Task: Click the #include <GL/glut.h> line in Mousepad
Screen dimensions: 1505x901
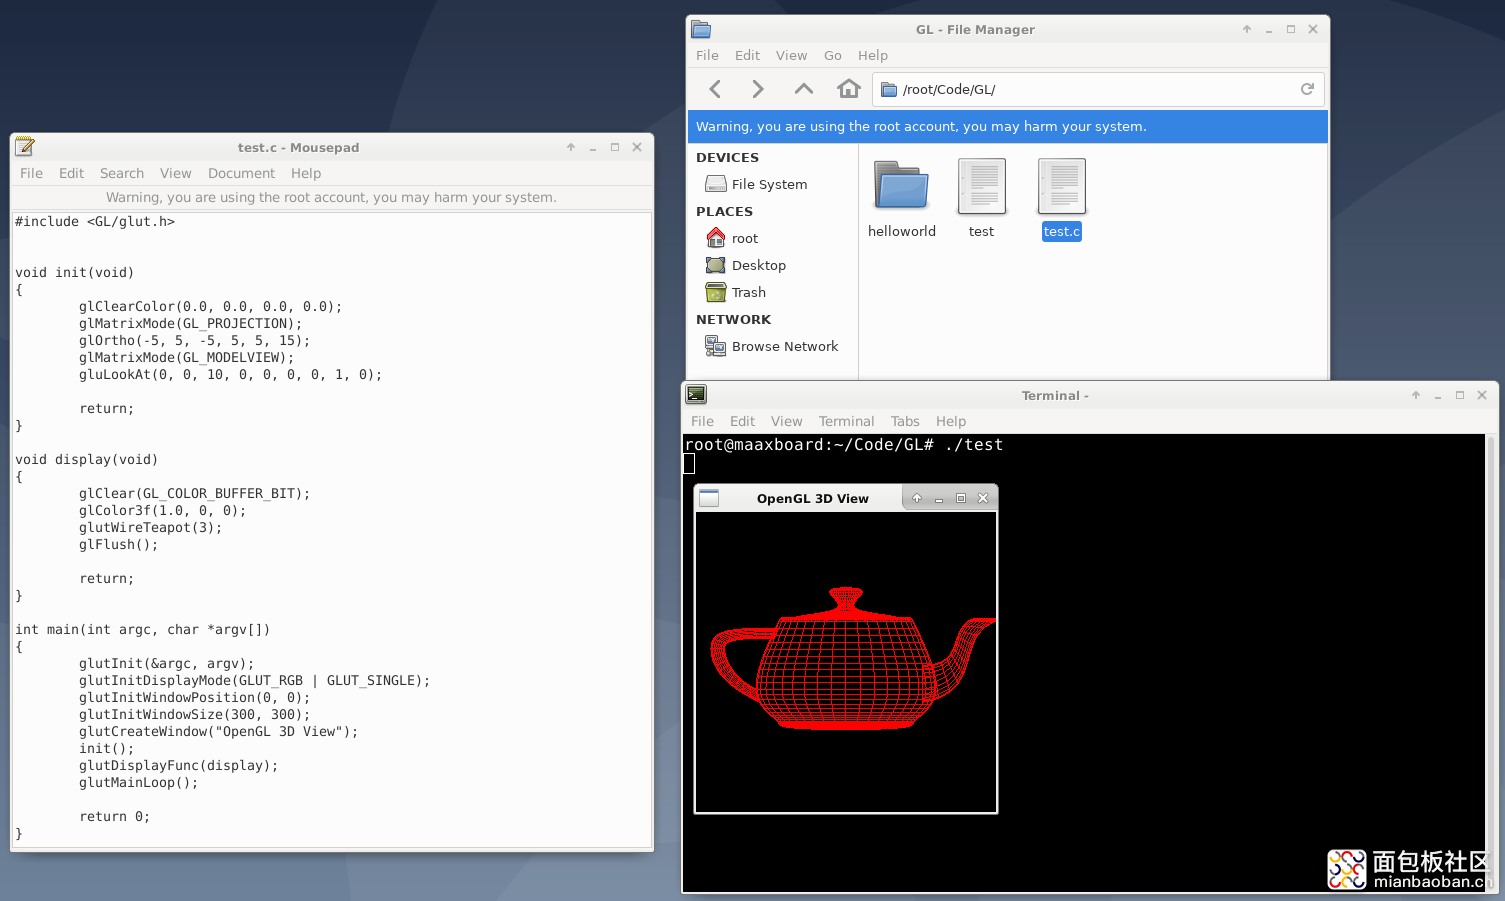Action: pyautogui.click(x=95, y=221)
